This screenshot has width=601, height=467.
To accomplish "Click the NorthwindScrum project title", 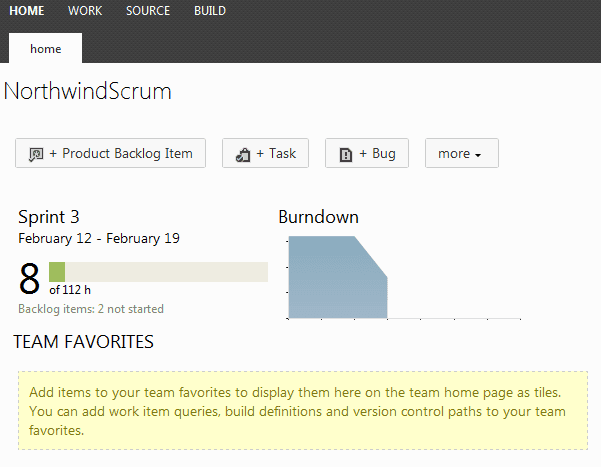I will (88, 91).
